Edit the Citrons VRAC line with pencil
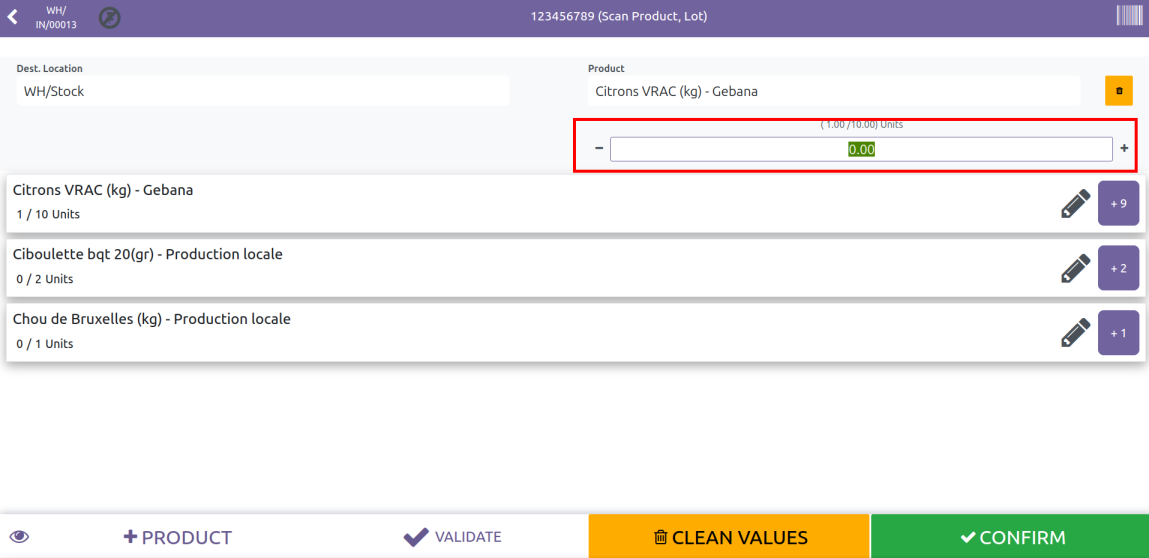 point(1075,203)
